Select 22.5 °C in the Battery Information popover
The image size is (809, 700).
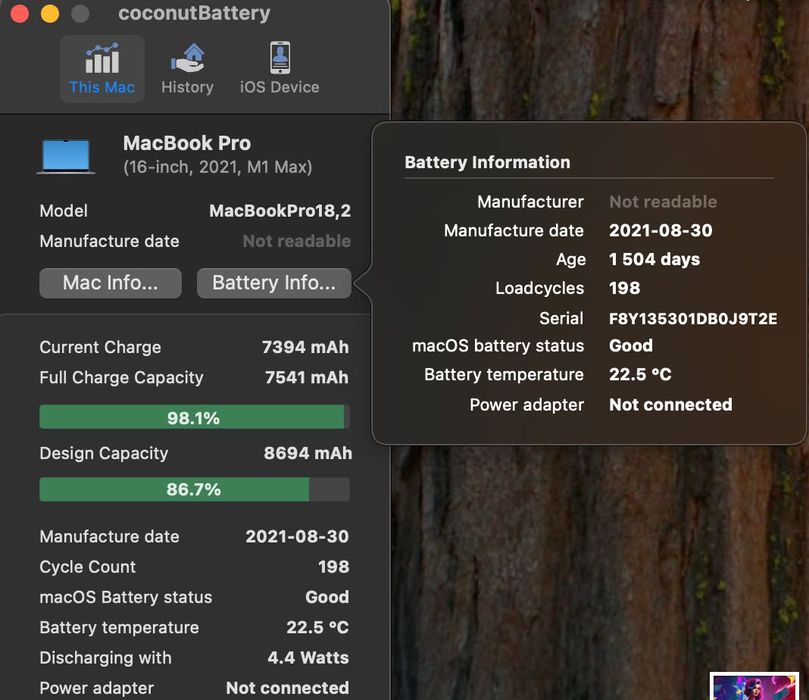coord(640,374)
